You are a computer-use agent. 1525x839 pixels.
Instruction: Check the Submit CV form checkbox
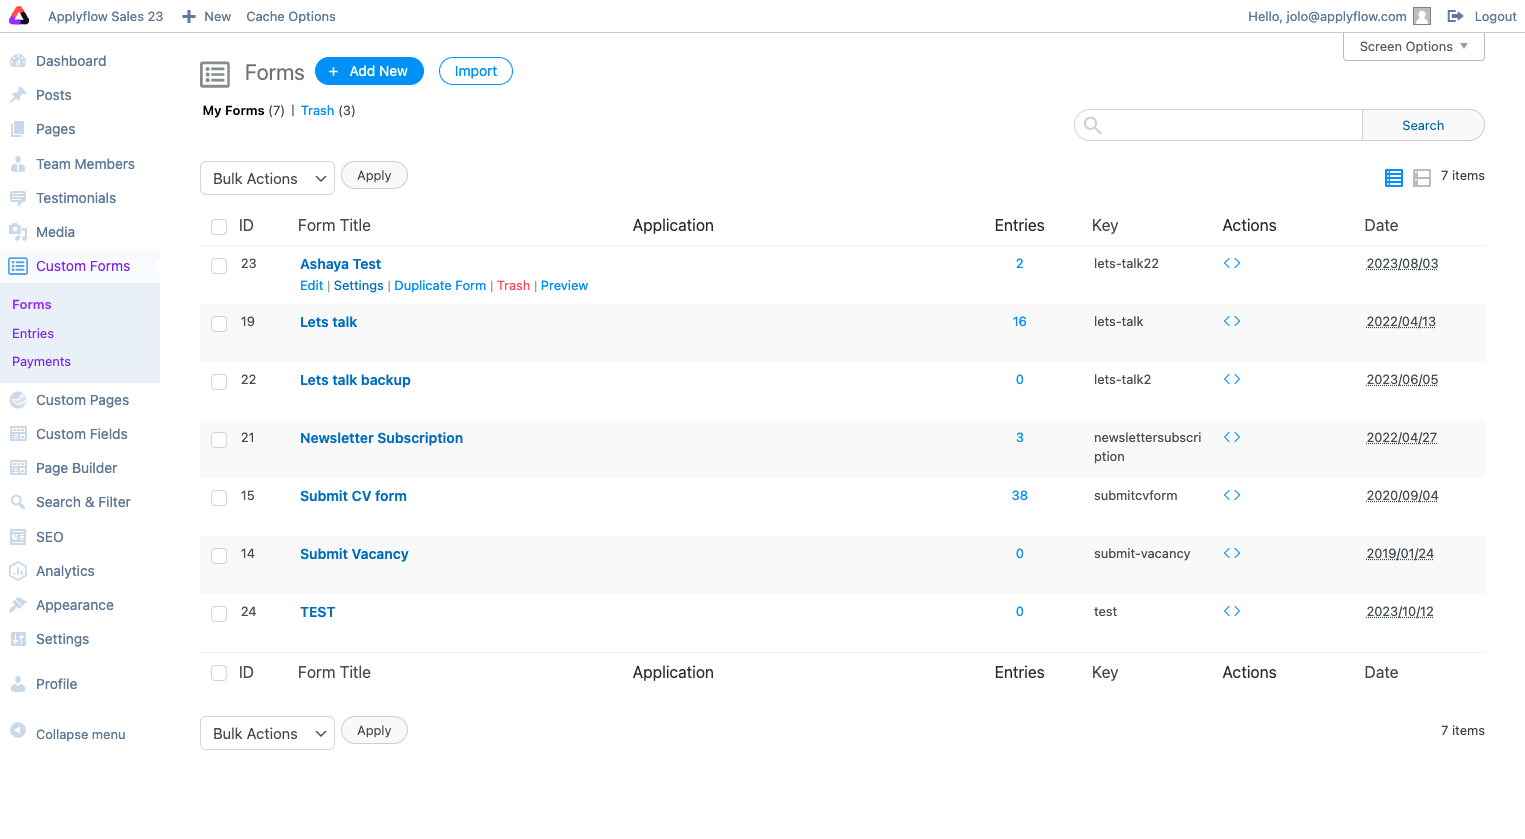219,498
